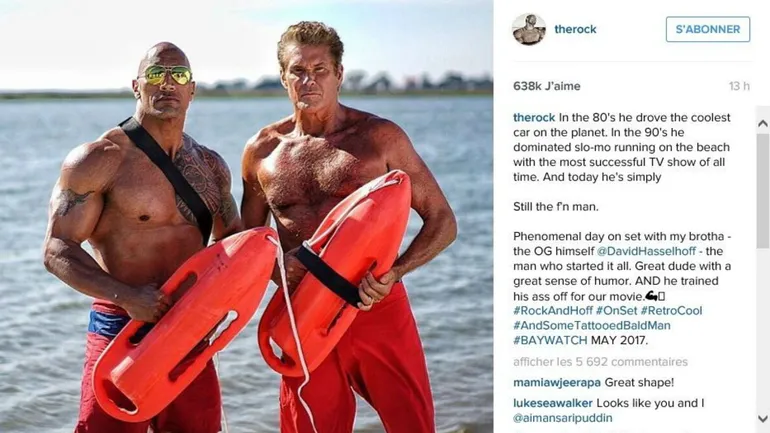770x433 pixels.
Task: View the 638k J'aime likes count
Action: coord(547,86)
